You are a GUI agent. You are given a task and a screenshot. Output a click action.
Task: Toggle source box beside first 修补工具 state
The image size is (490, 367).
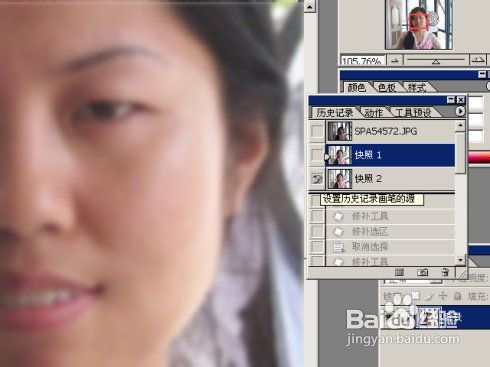(317, 216)
